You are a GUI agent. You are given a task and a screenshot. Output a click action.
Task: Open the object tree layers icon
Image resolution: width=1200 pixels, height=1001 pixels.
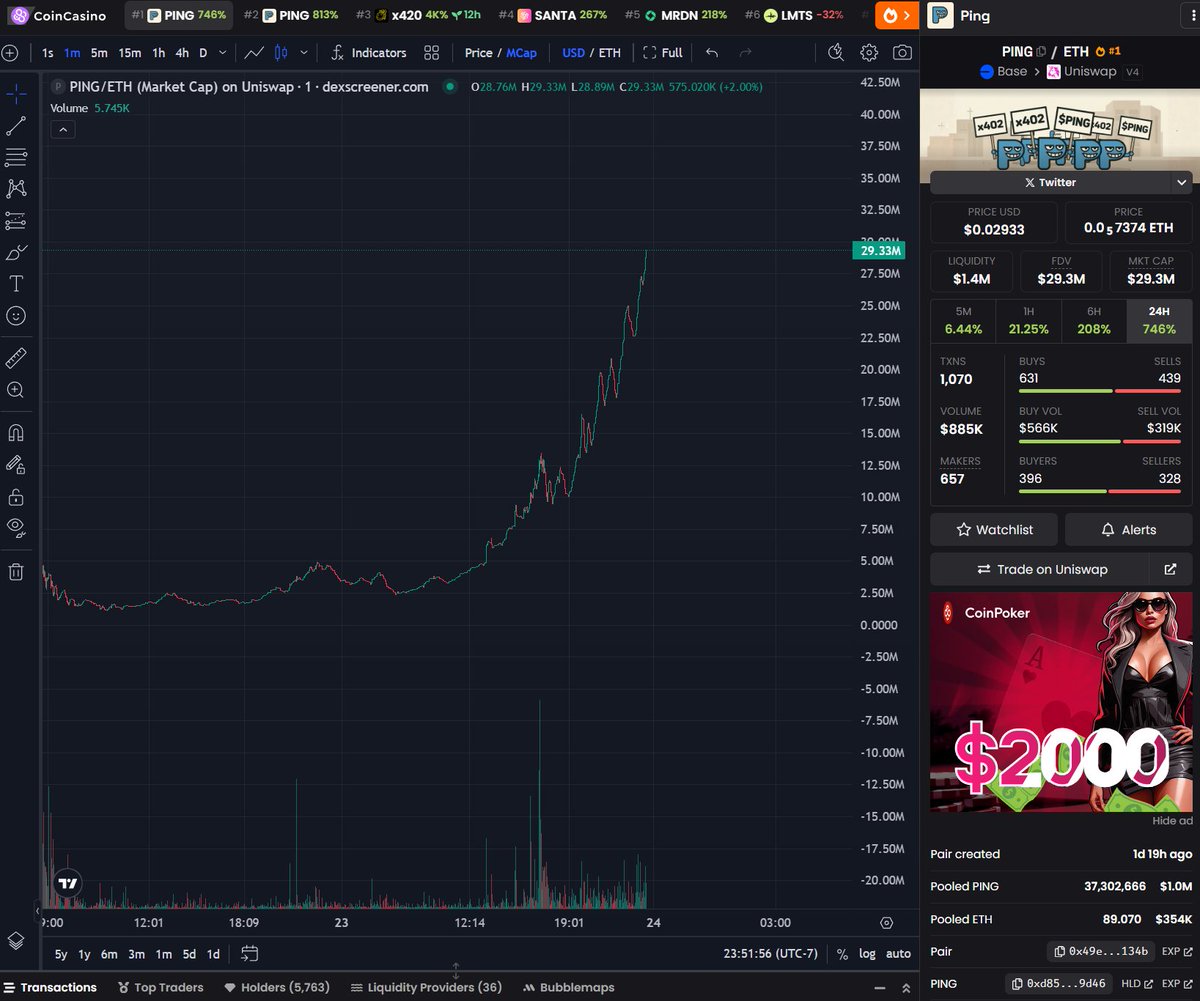(16, 941)
